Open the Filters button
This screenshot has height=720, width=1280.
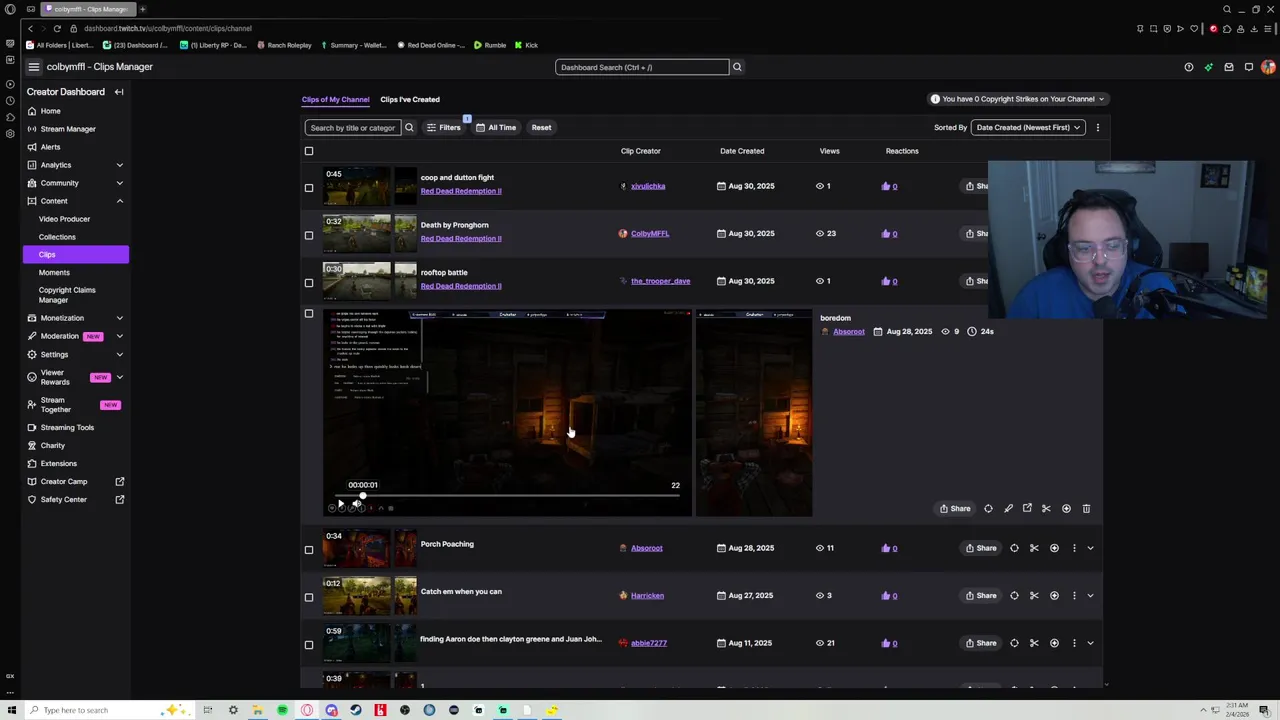pyautogui.click(x=443, y=127)
